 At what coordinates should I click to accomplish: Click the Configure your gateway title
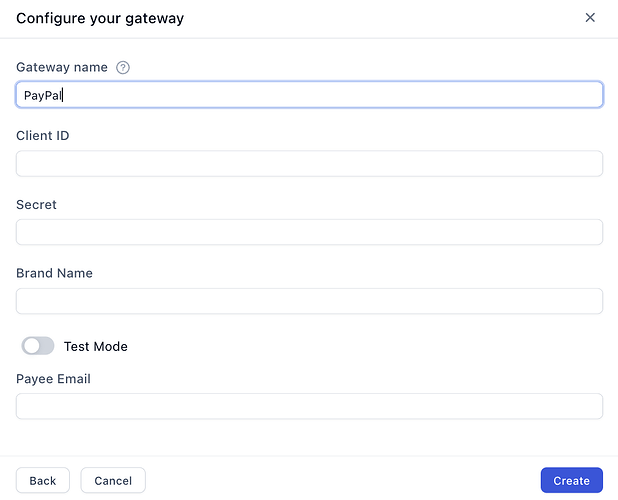100,18
